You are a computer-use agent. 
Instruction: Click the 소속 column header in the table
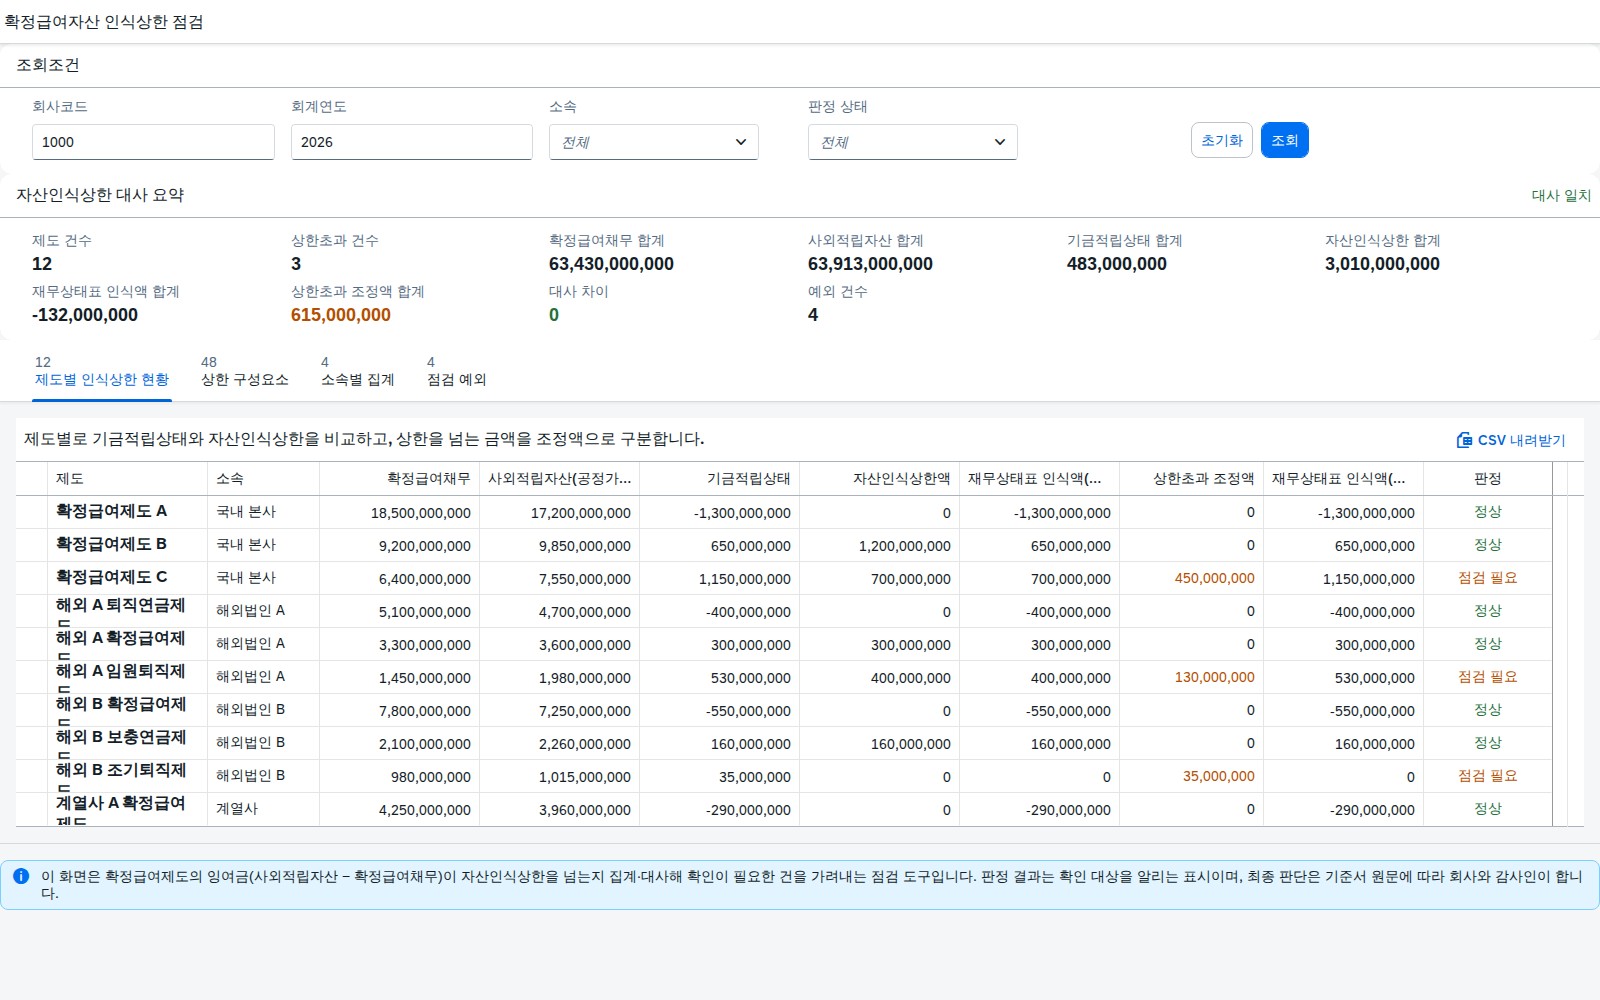[264, 479]
